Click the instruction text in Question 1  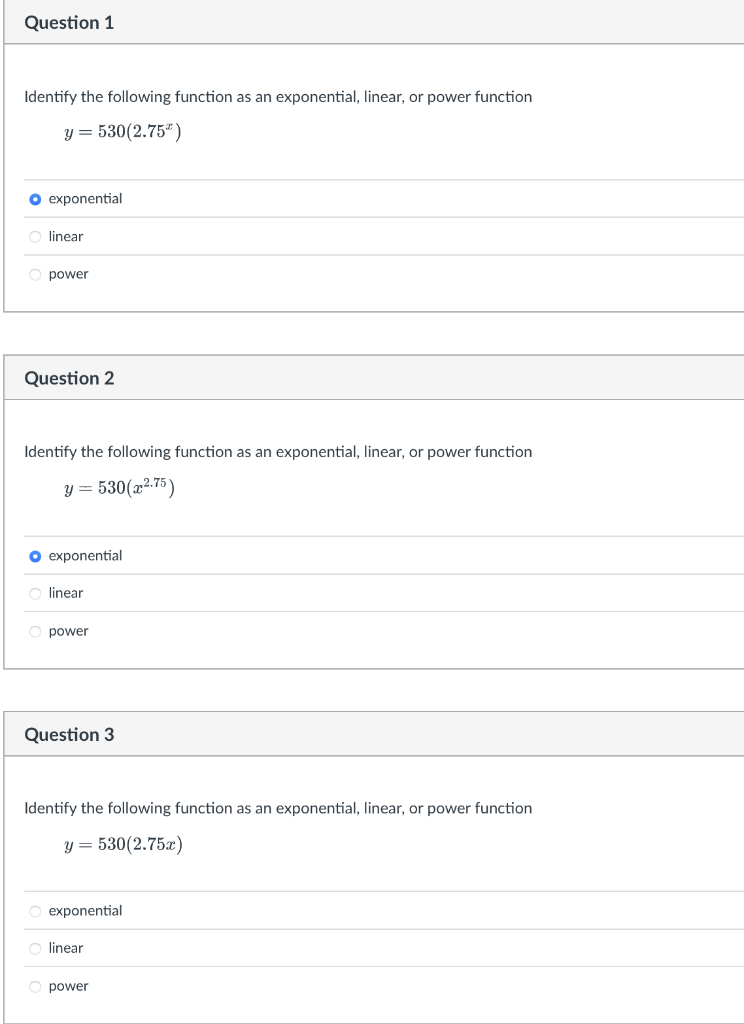(x=278, y=97)
